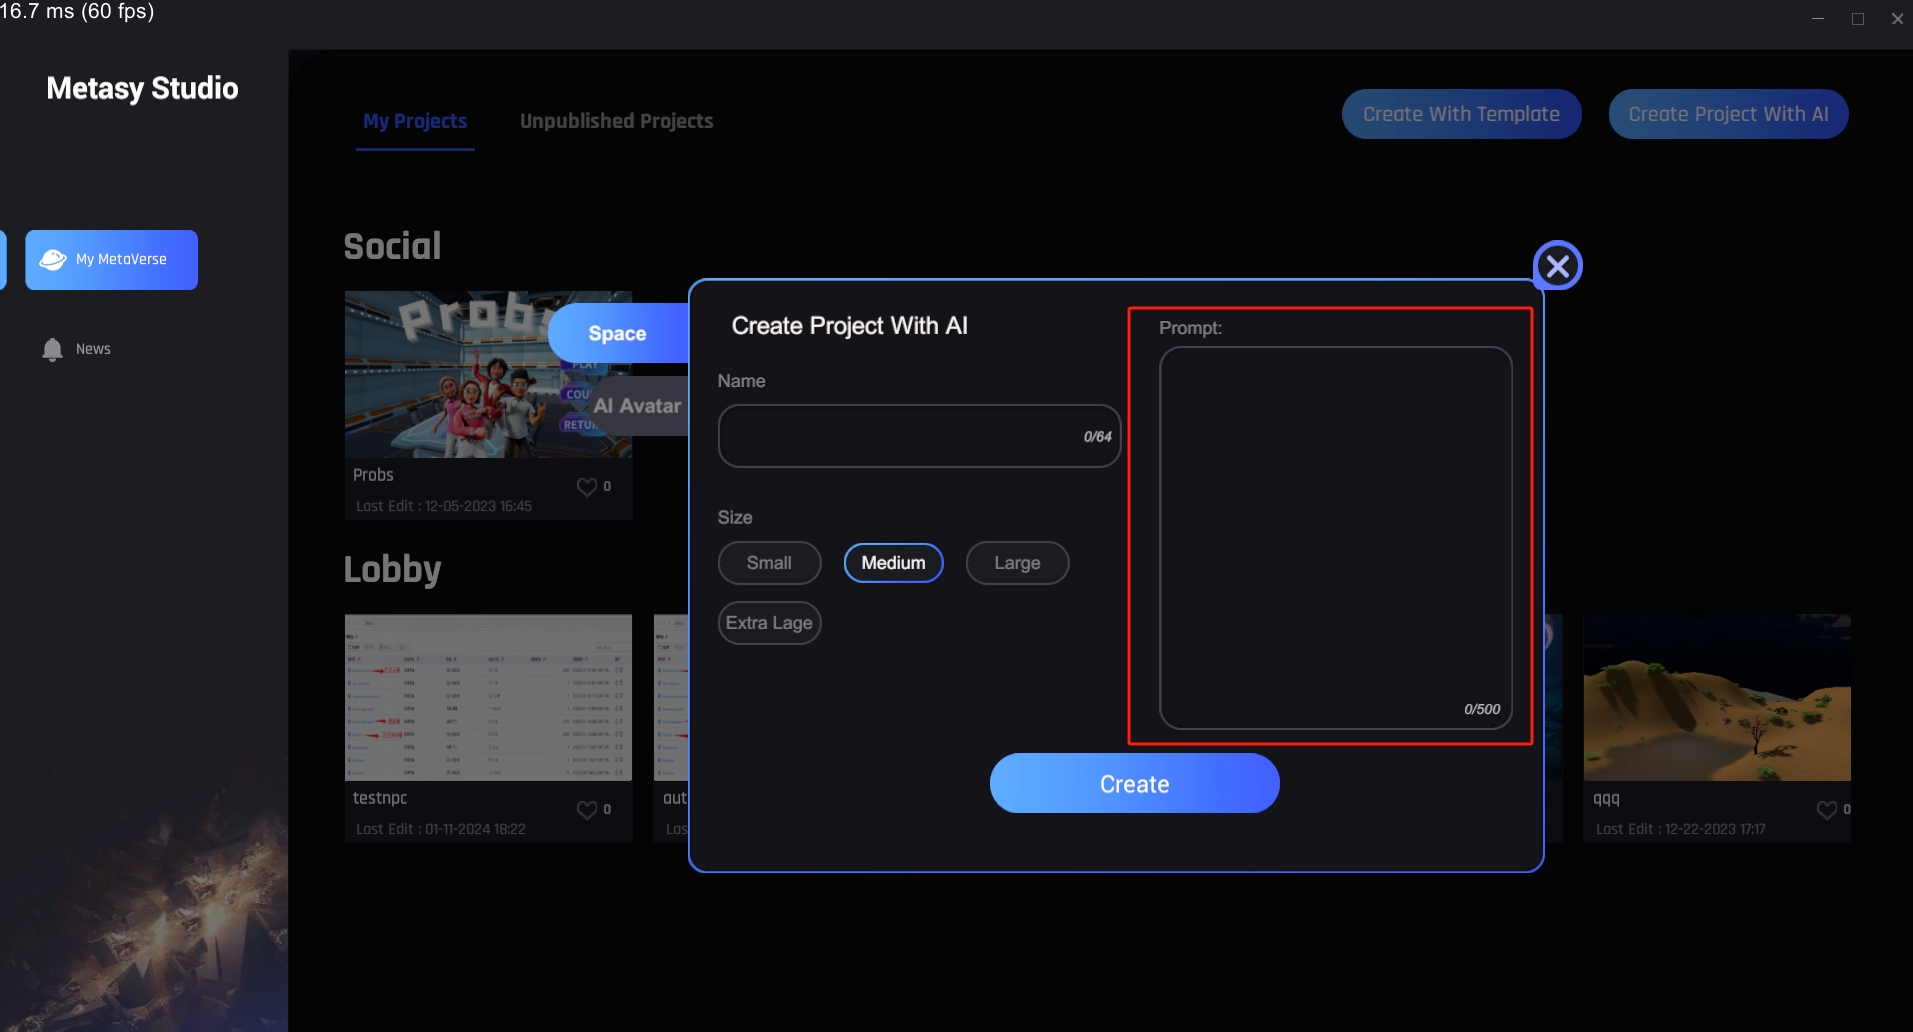Screen dimensions: 1913x1032
Task: Click inside the Prompt text area
Action: point(1335,530)
